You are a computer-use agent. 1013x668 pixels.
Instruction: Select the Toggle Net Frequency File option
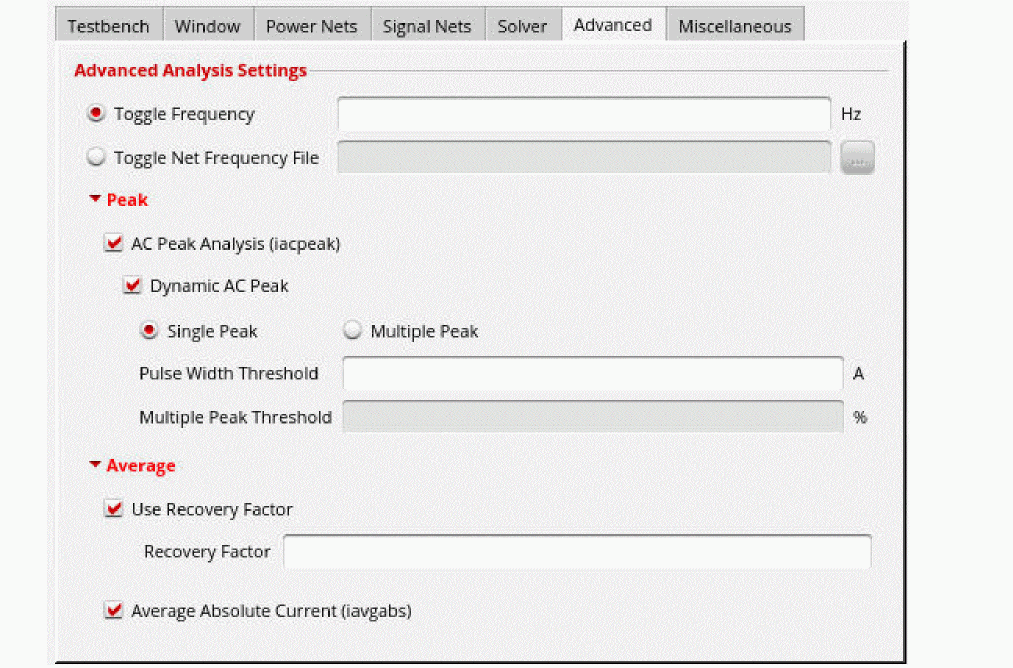click(97, 158)
